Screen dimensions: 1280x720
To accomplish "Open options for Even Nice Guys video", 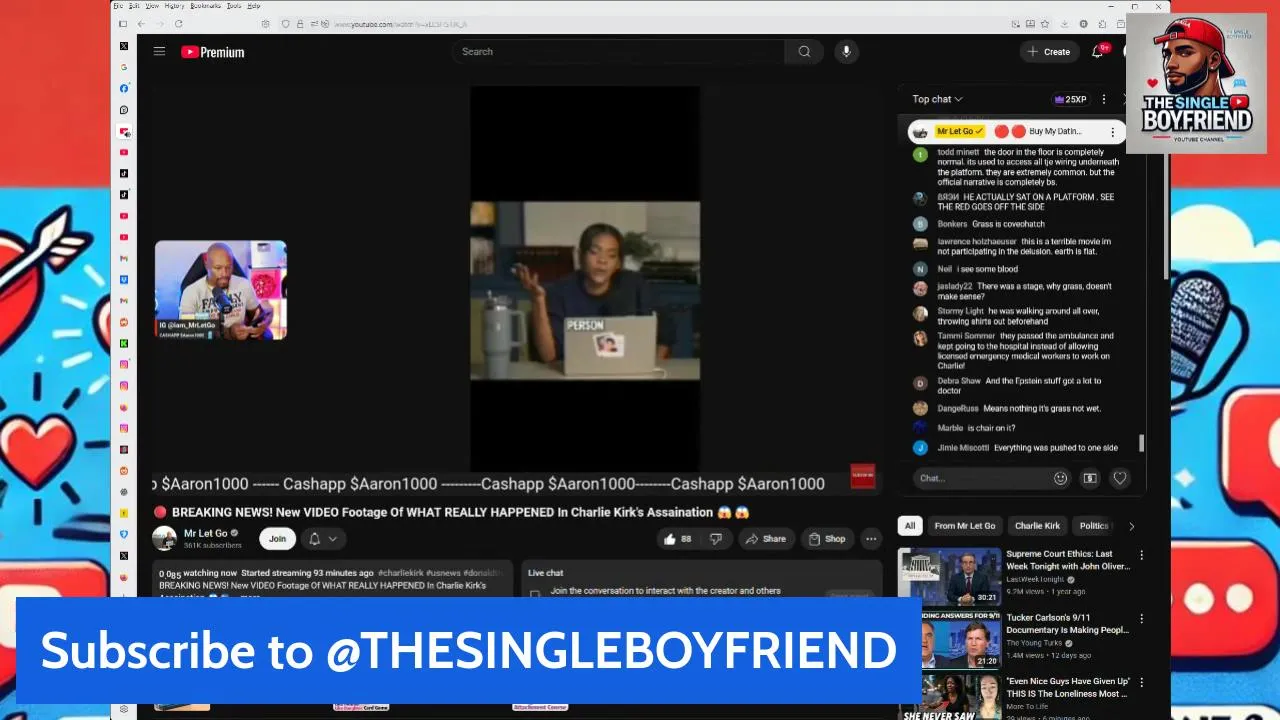I will (1141, 683).
